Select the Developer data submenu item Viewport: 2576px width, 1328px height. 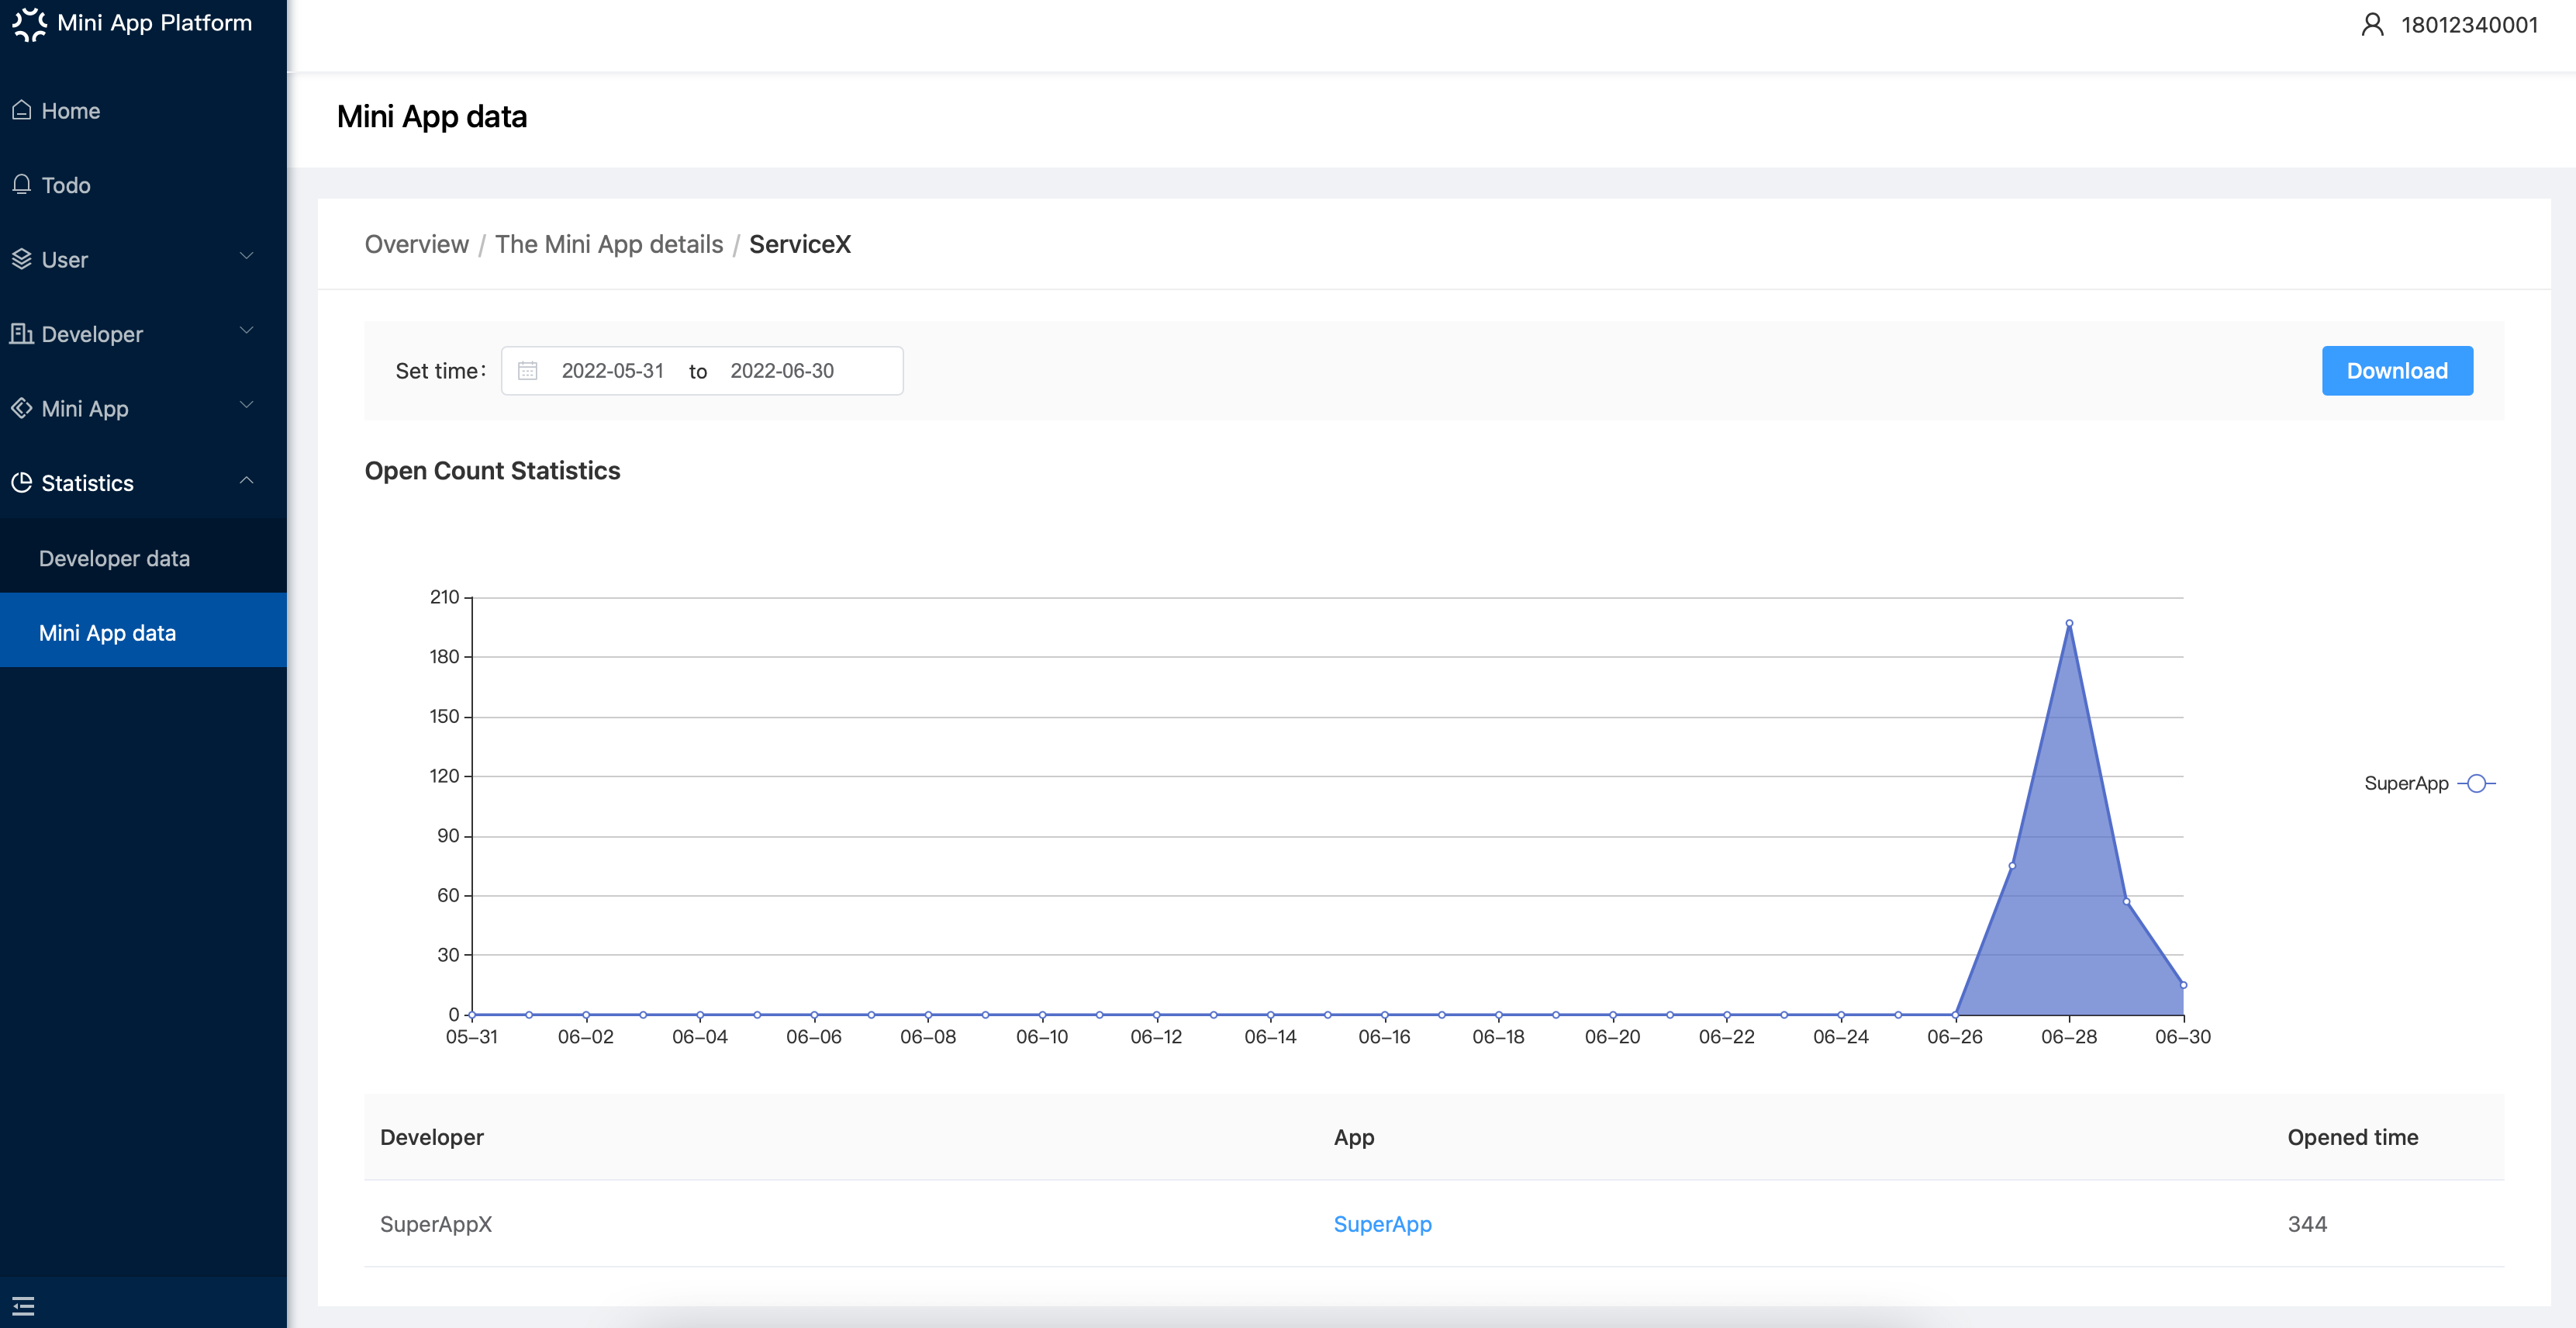(143, 558)
